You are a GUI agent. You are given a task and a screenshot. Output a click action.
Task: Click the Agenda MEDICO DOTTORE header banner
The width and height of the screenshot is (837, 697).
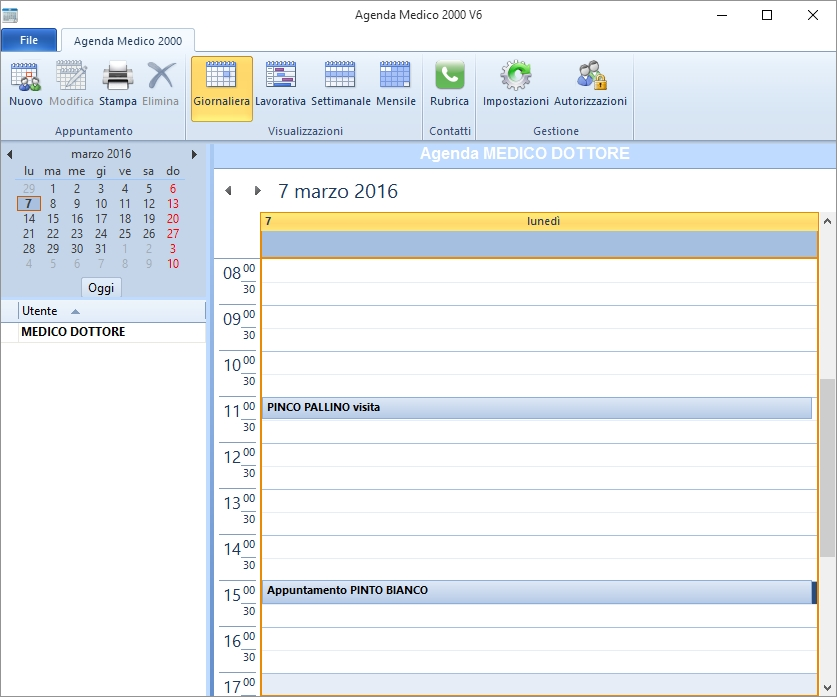[525, 154]
